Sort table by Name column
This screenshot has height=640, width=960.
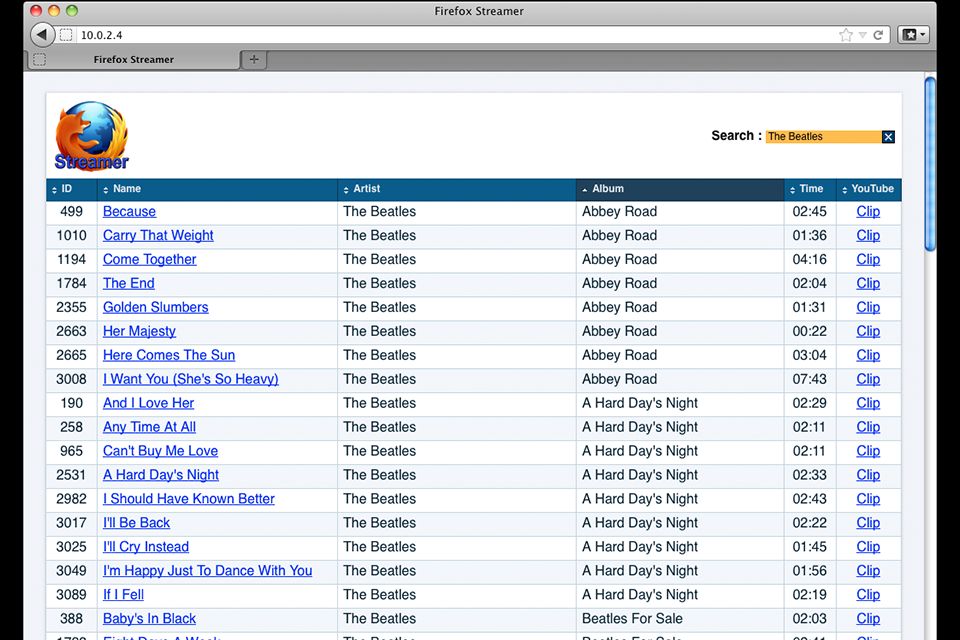point(217,189)
